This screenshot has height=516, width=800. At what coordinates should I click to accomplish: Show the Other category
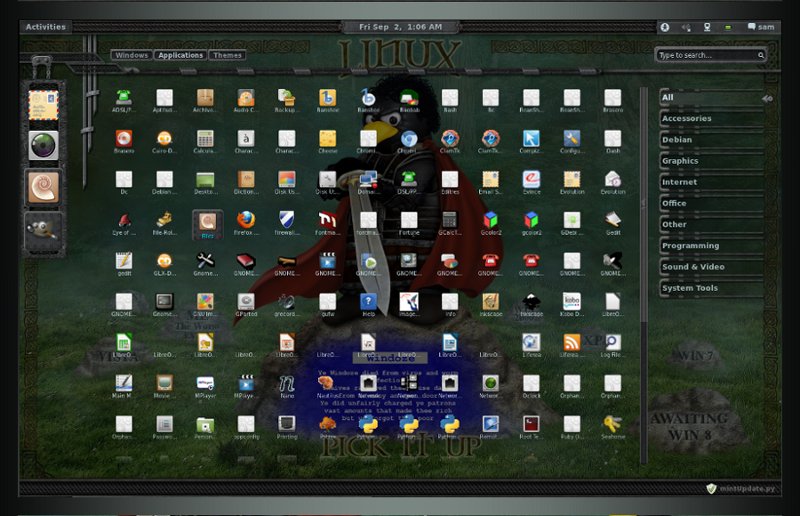pos(712,225)
